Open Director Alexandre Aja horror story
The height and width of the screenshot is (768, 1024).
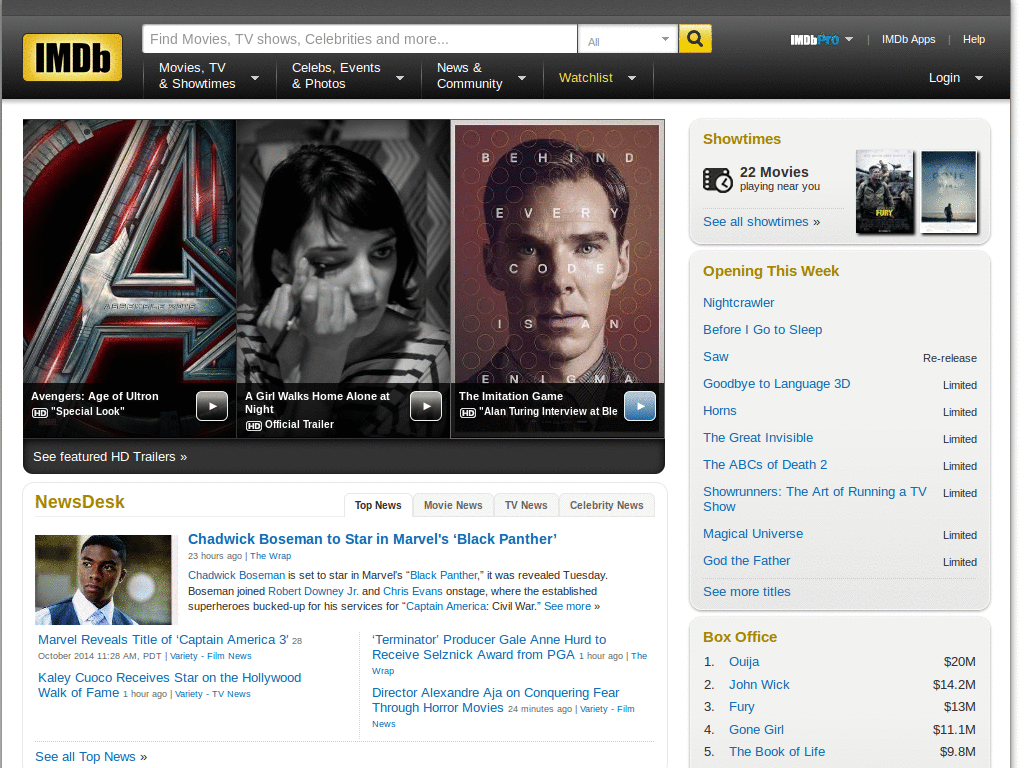click(x=495, y=700)
